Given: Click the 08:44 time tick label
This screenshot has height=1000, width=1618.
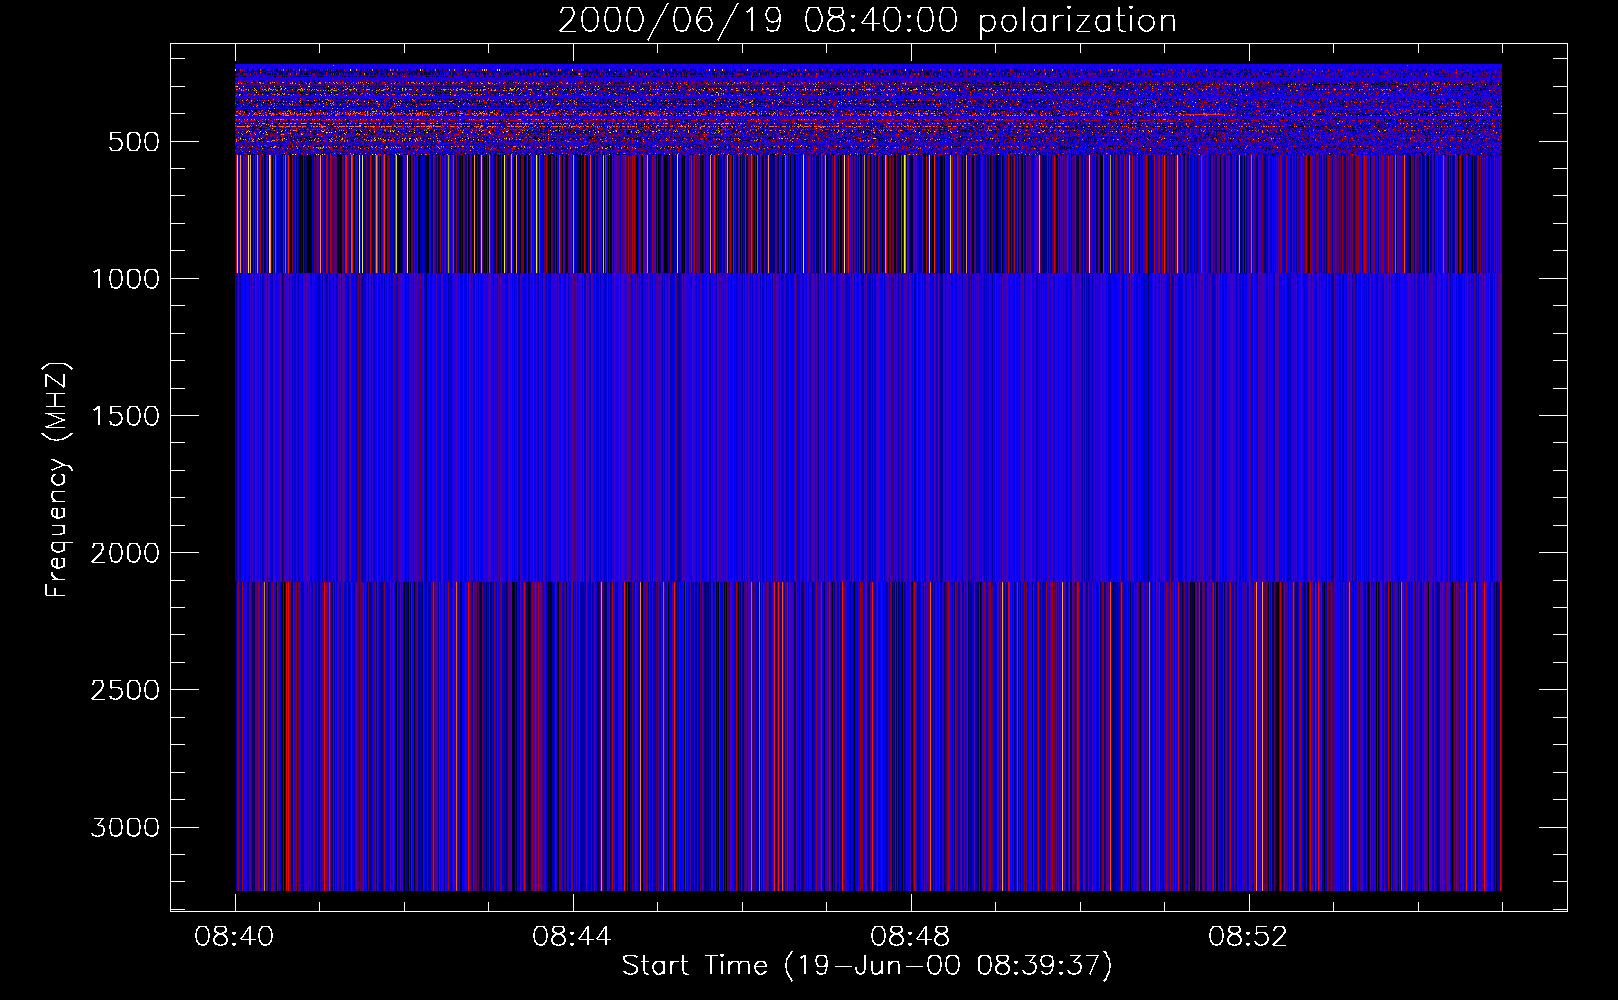Looking at the screenshot, I should click(572, 937).
